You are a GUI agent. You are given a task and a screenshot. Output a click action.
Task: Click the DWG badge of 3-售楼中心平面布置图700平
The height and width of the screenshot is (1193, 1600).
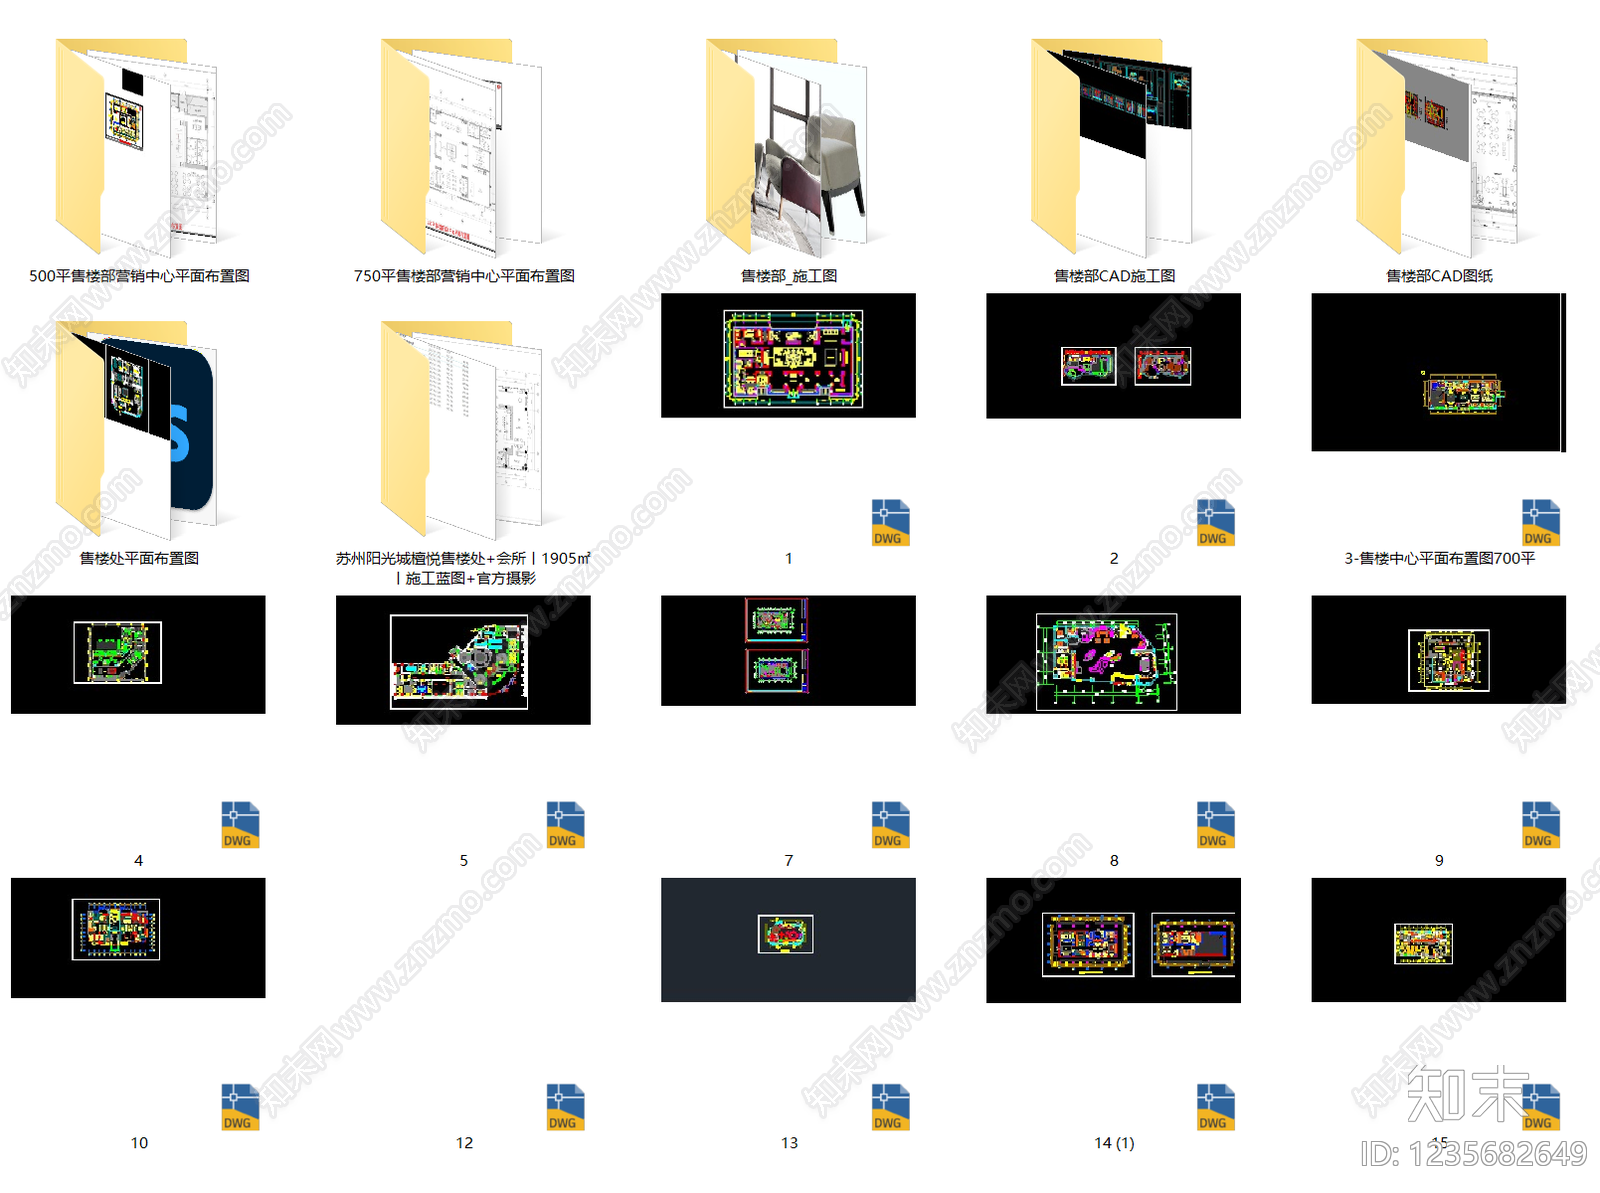[x=1541, y=522]
